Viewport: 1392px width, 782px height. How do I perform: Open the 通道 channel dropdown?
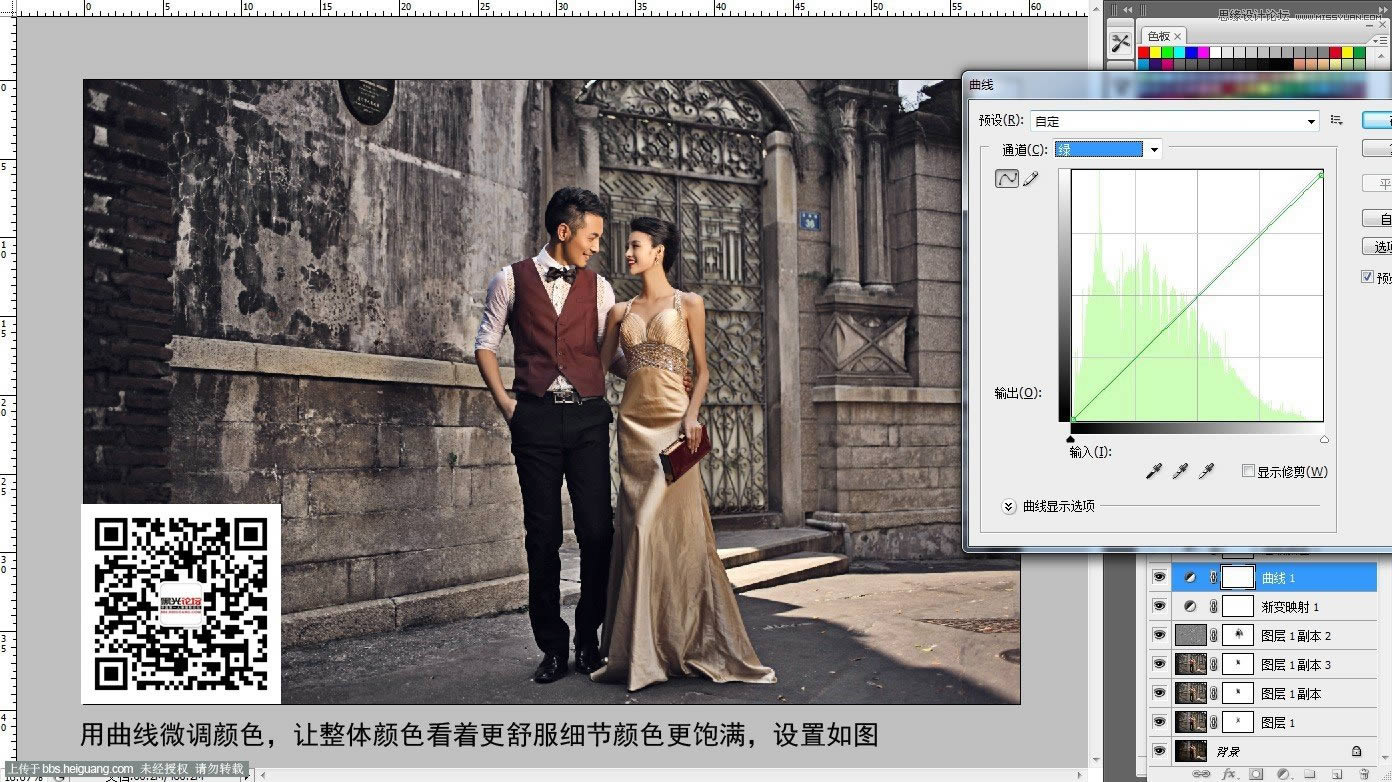pyautogui.click(x=1108, y=150)
